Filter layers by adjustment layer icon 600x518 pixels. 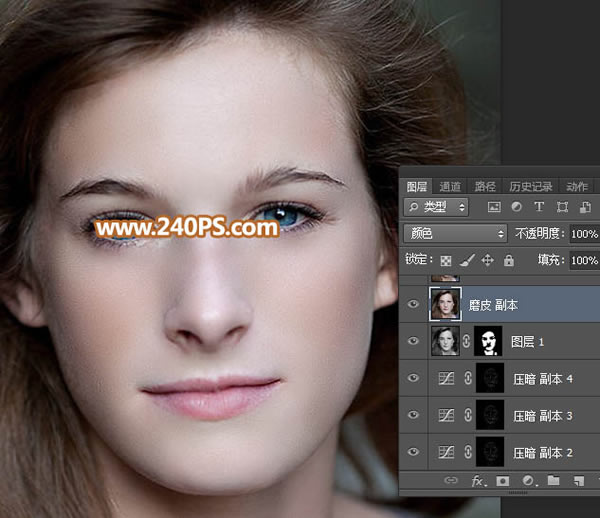pos(517,207)
